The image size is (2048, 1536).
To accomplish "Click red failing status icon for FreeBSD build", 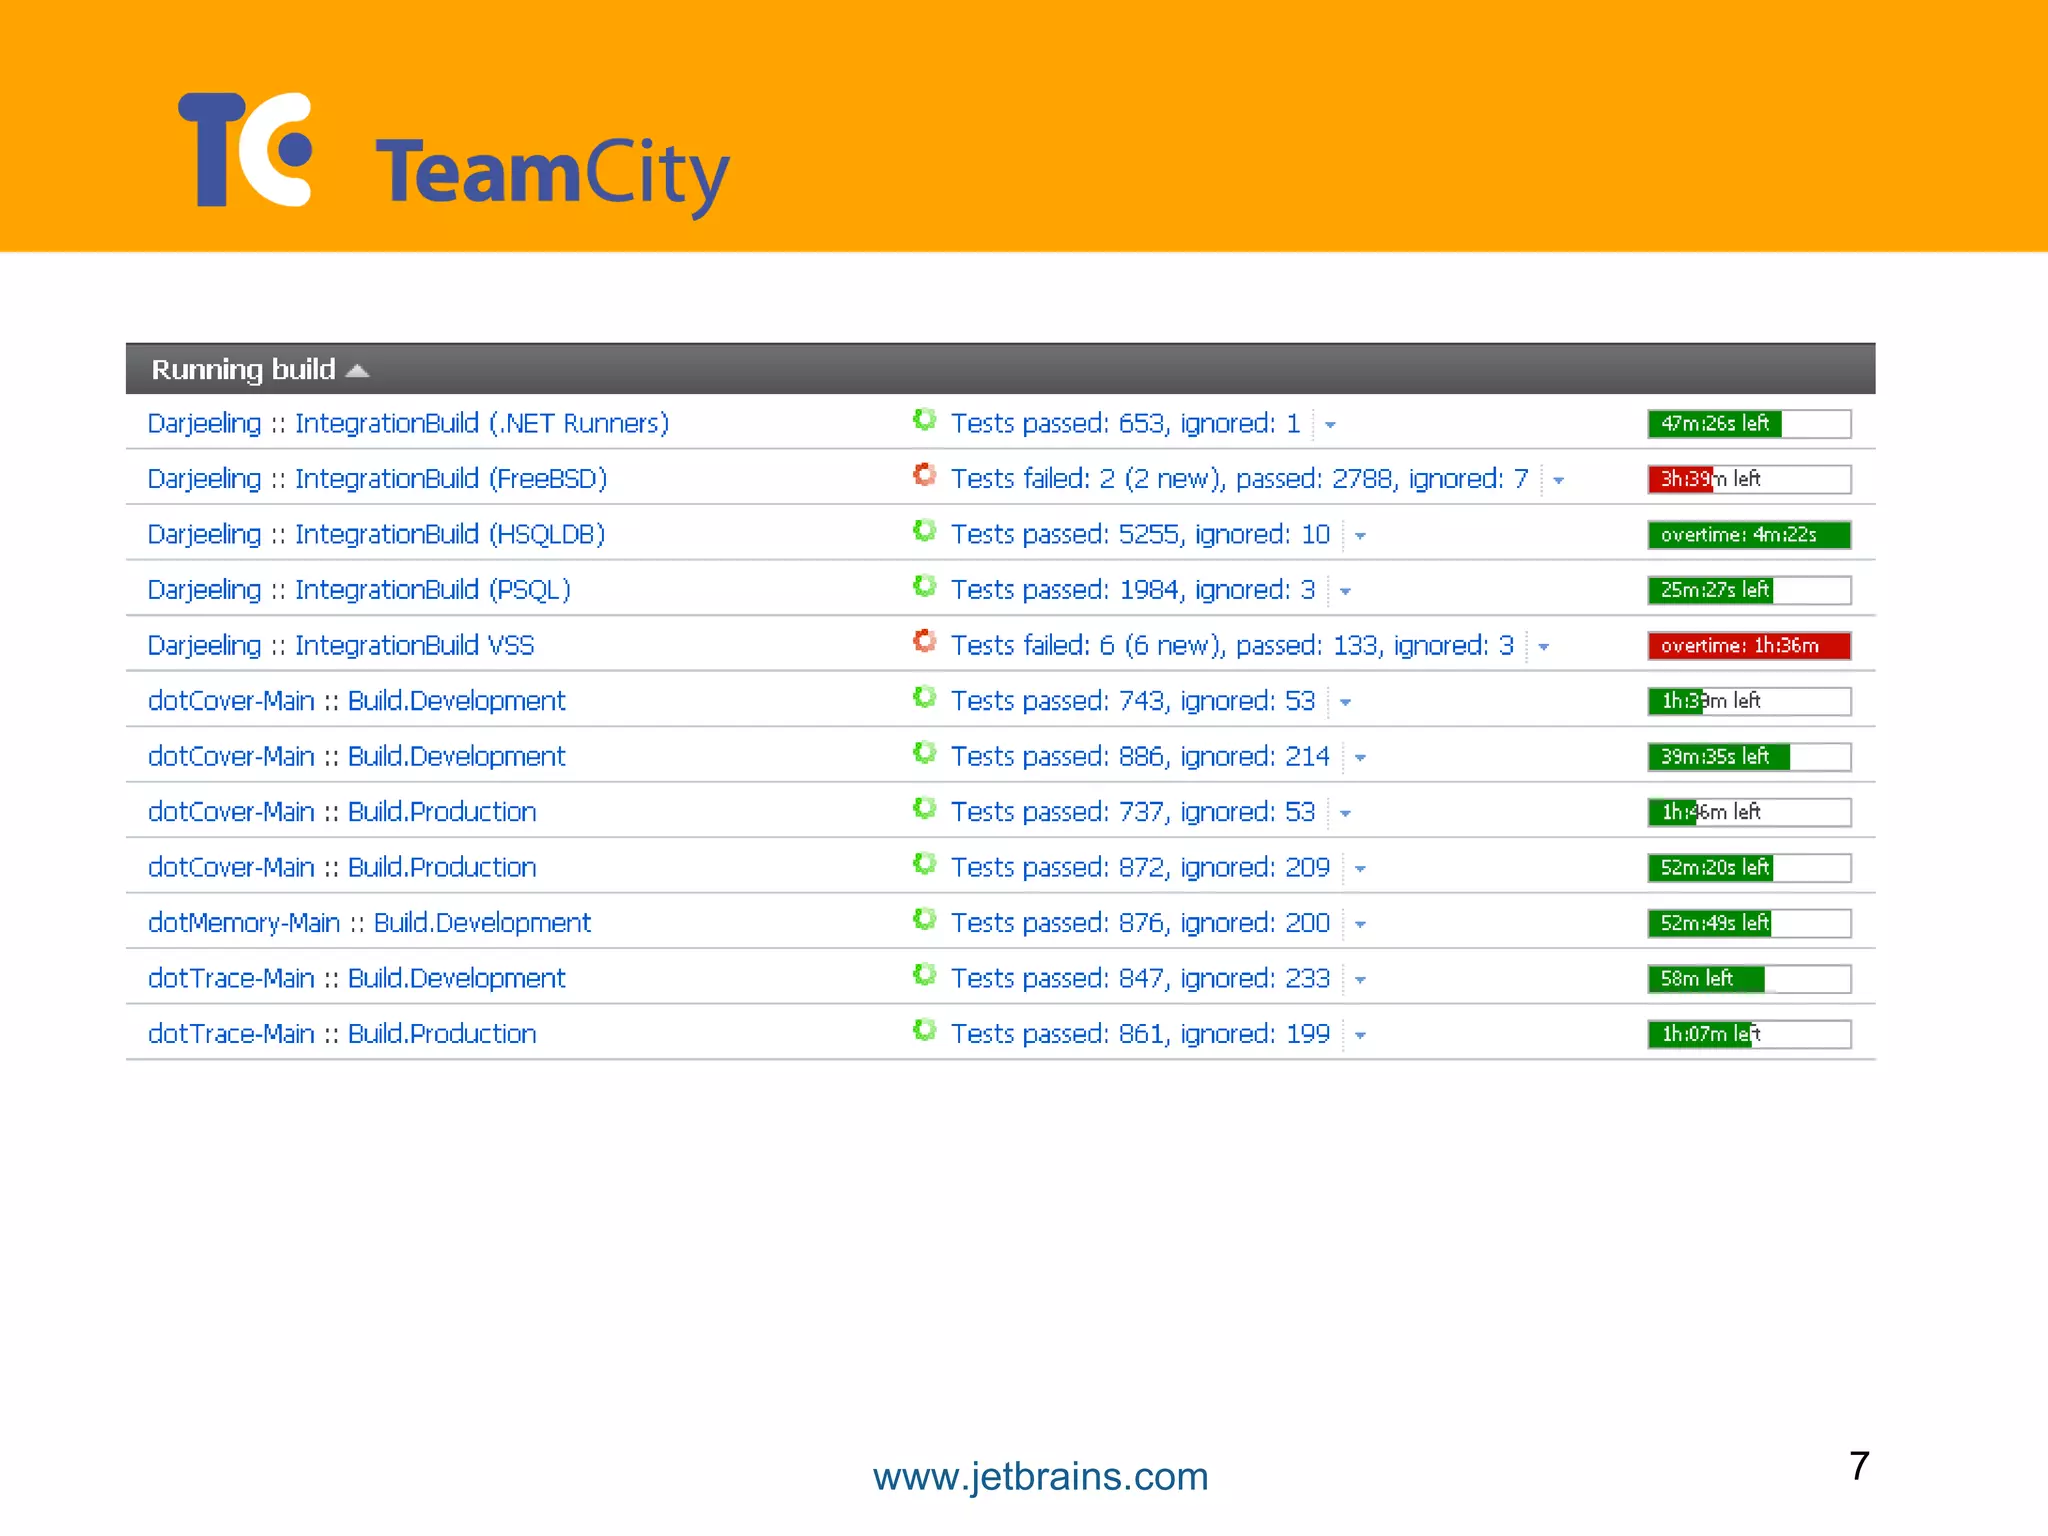I will pos(924,476).
